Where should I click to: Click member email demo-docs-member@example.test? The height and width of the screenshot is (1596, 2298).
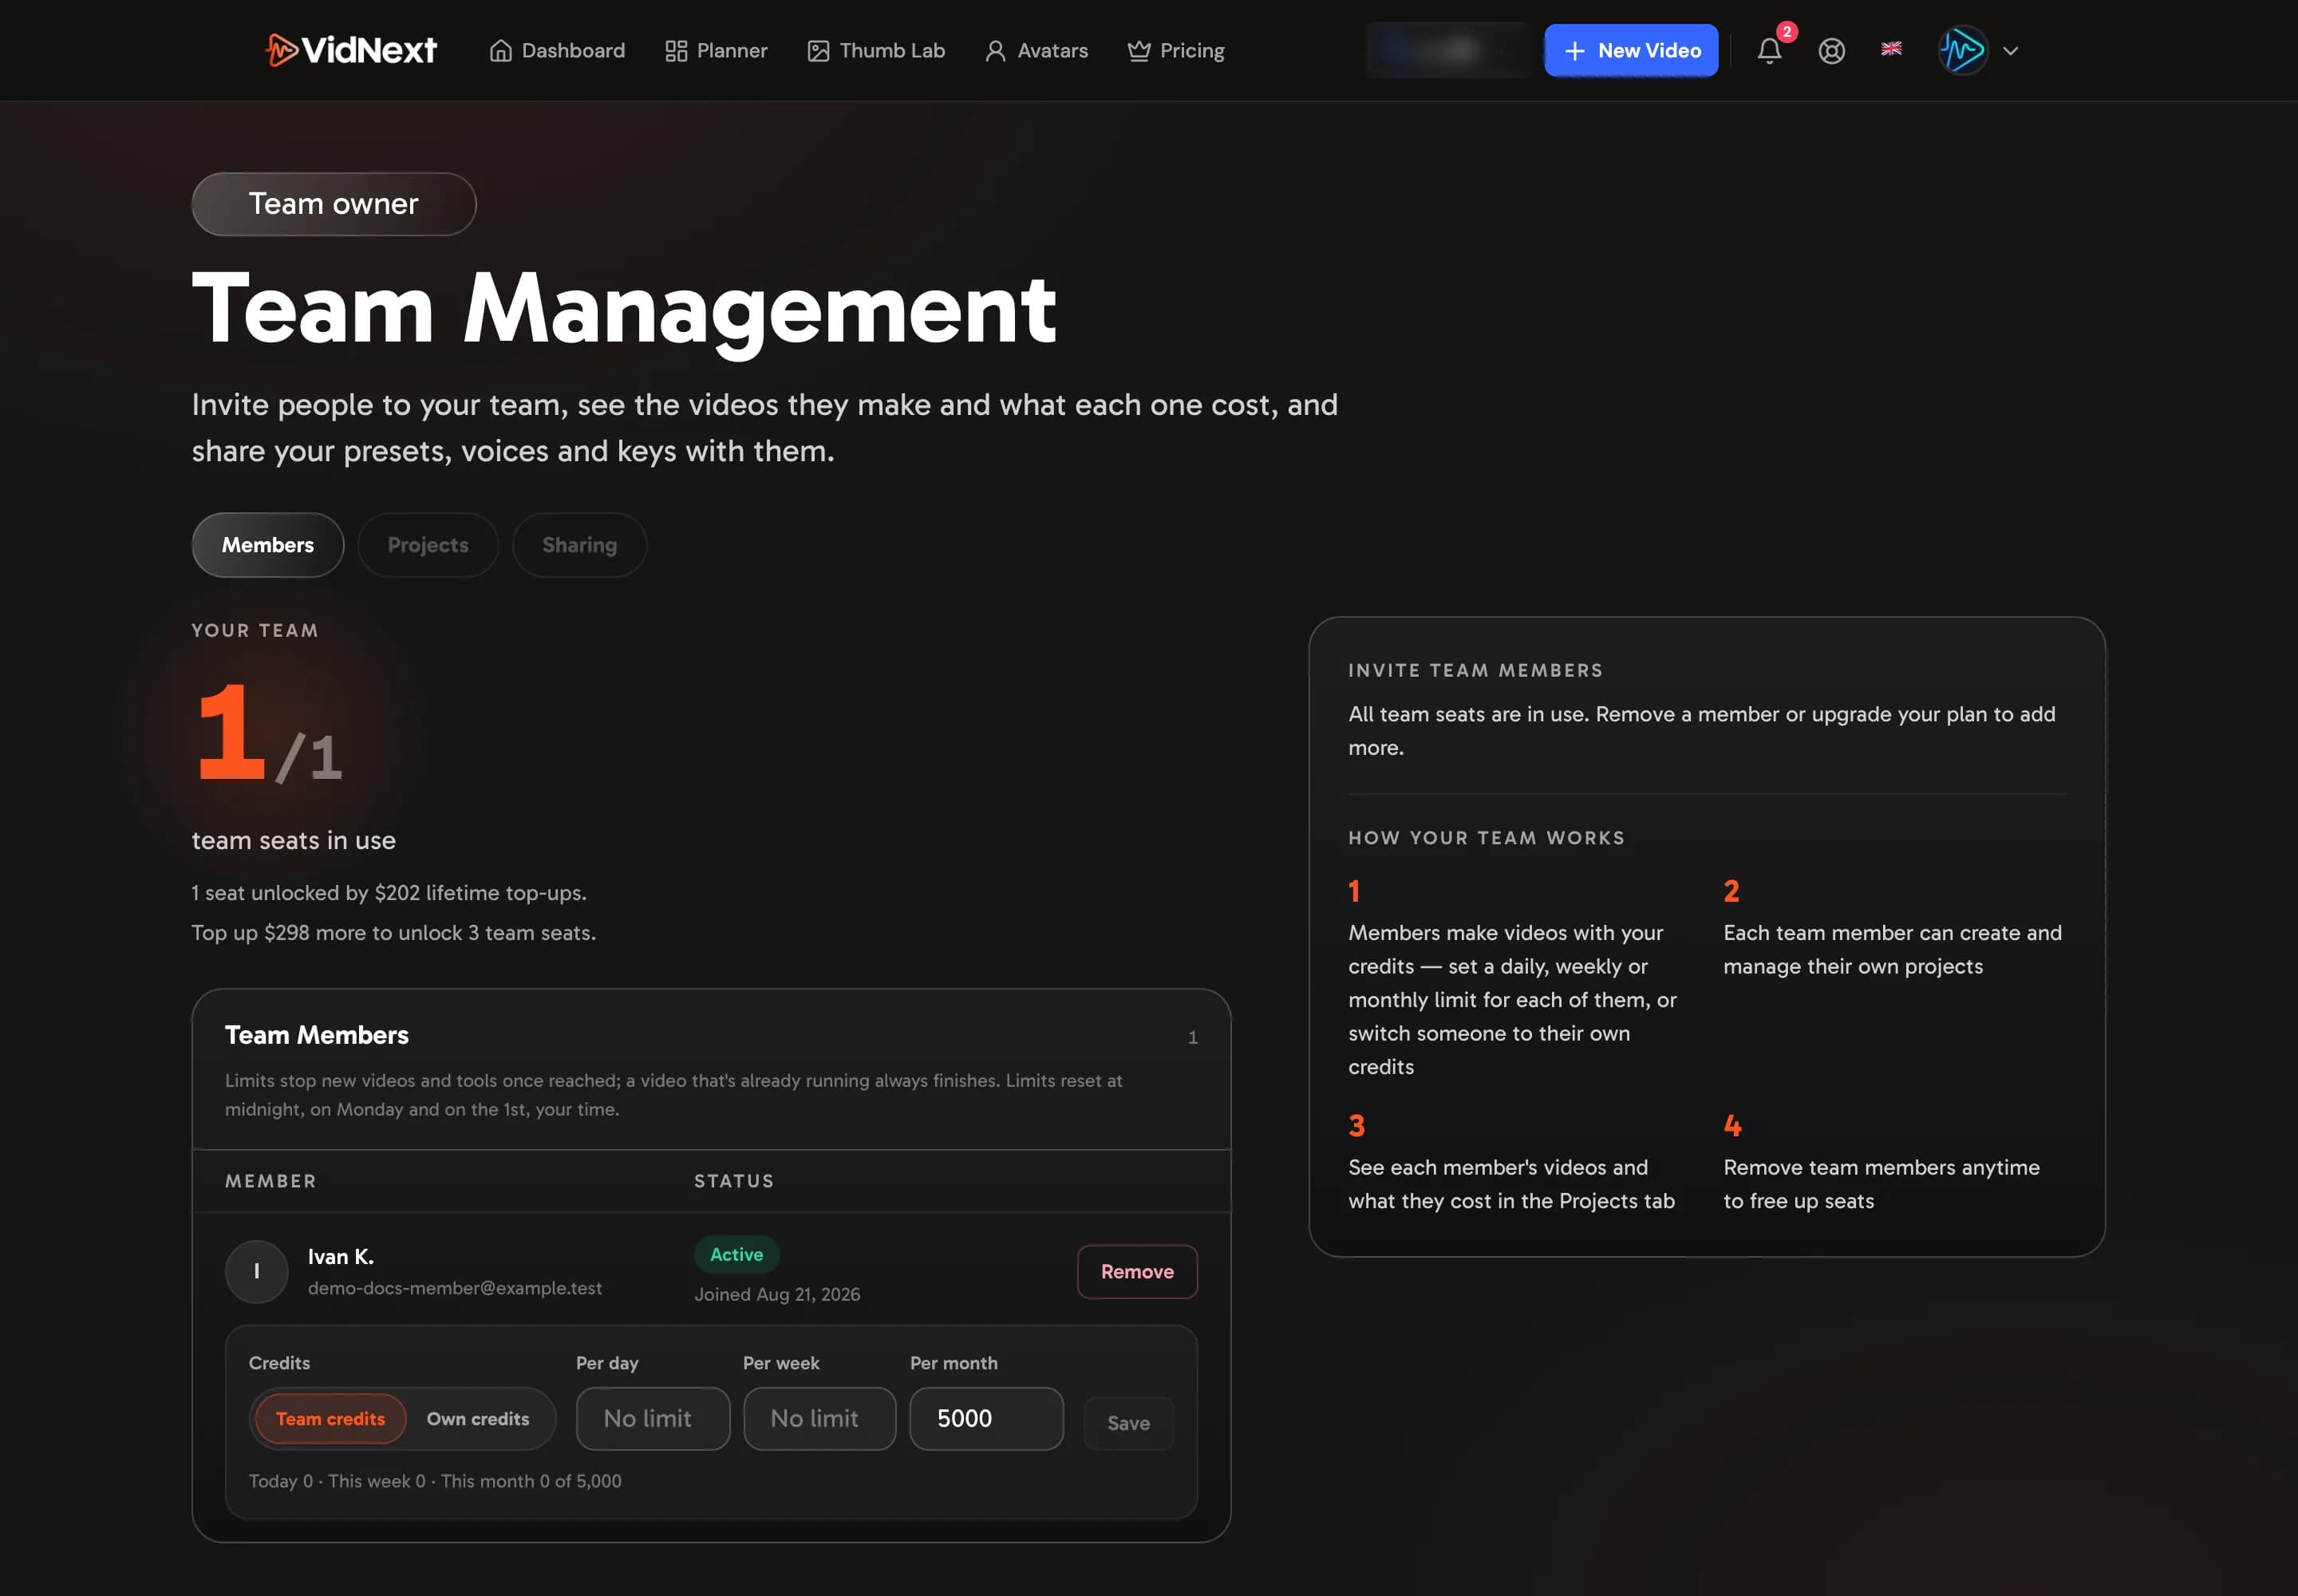click(455, 1288)
